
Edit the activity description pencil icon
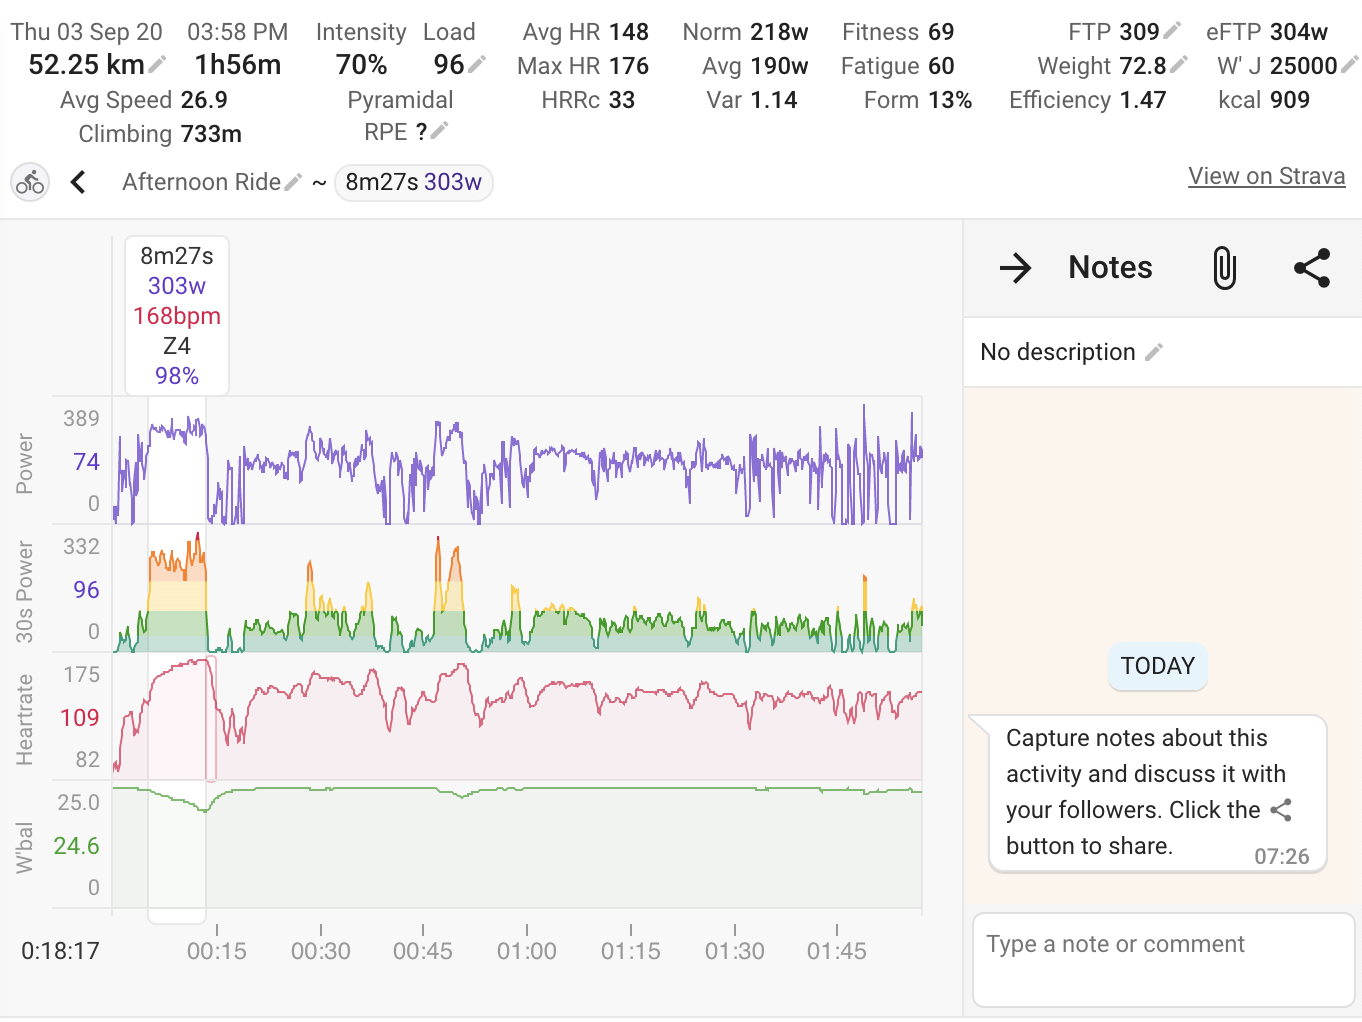pos(1154,352)
